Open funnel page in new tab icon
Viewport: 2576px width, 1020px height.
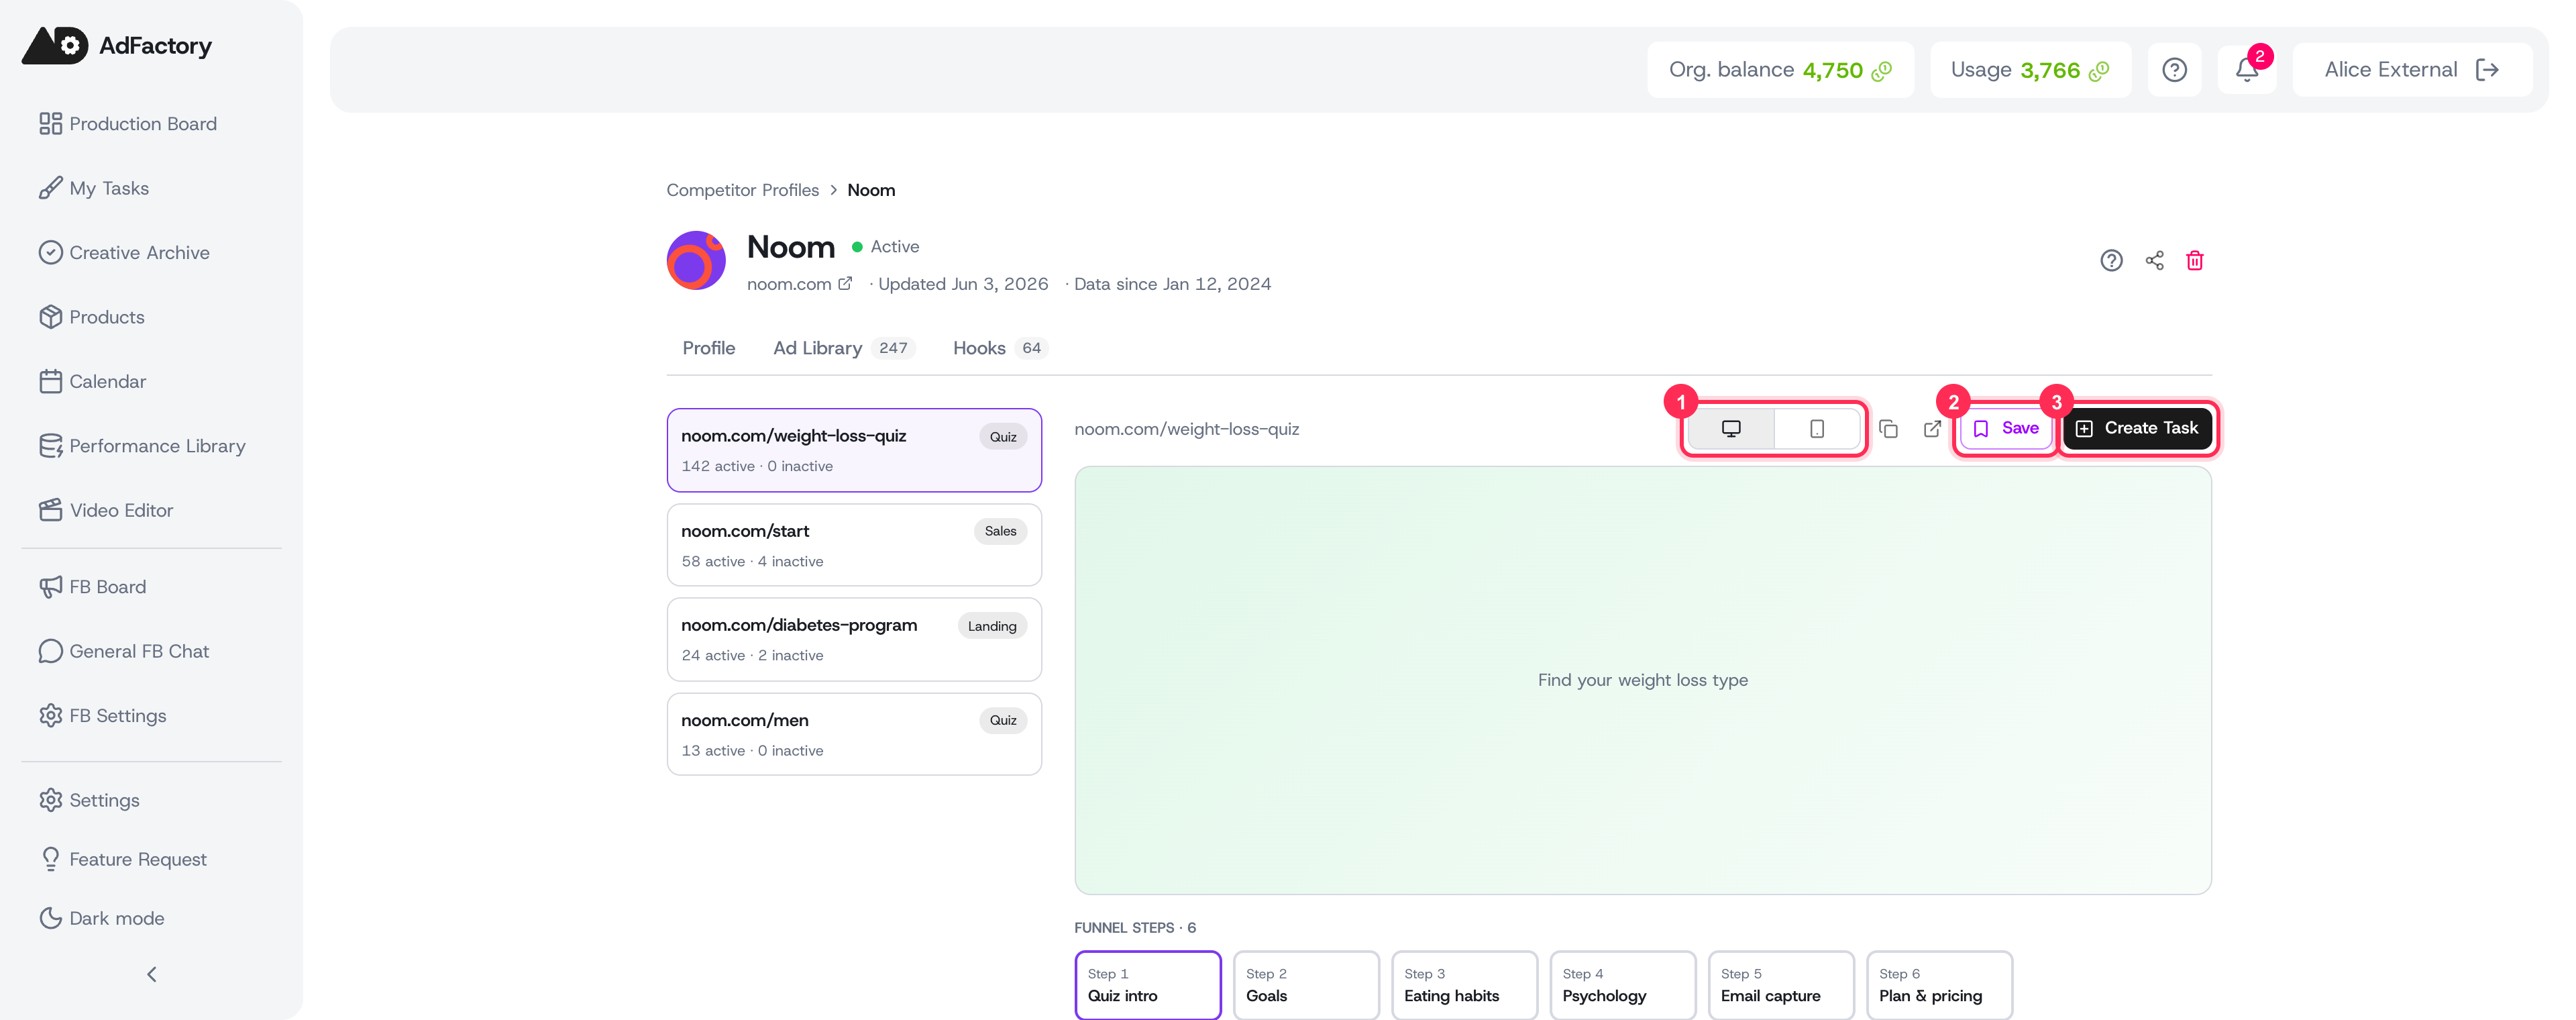point(1932,429)
